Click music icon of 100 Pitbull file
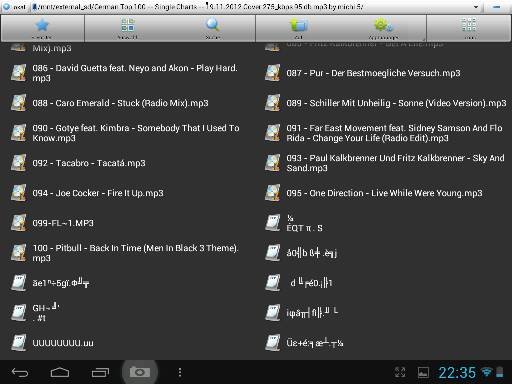 coord(19,253)
